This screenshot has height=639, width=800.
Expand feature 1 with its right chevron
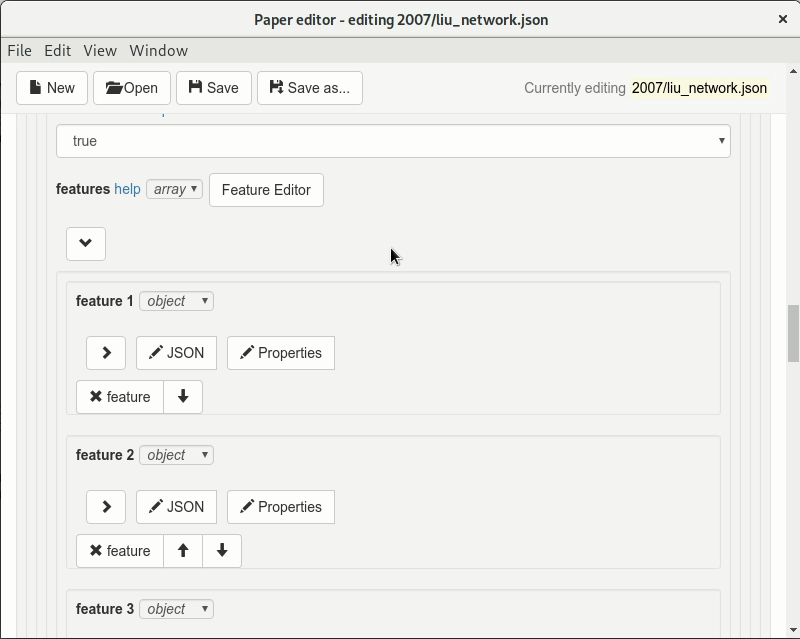[106, 353]
